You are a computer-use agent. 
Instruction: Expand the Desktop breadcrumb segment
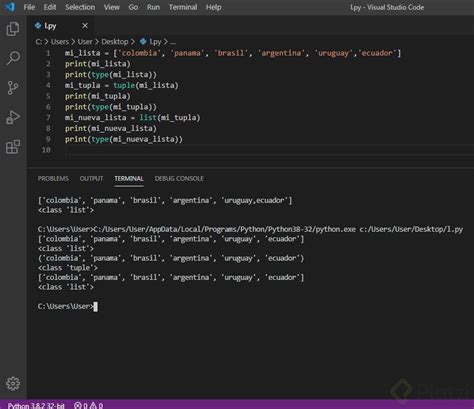tap(115, 42)
